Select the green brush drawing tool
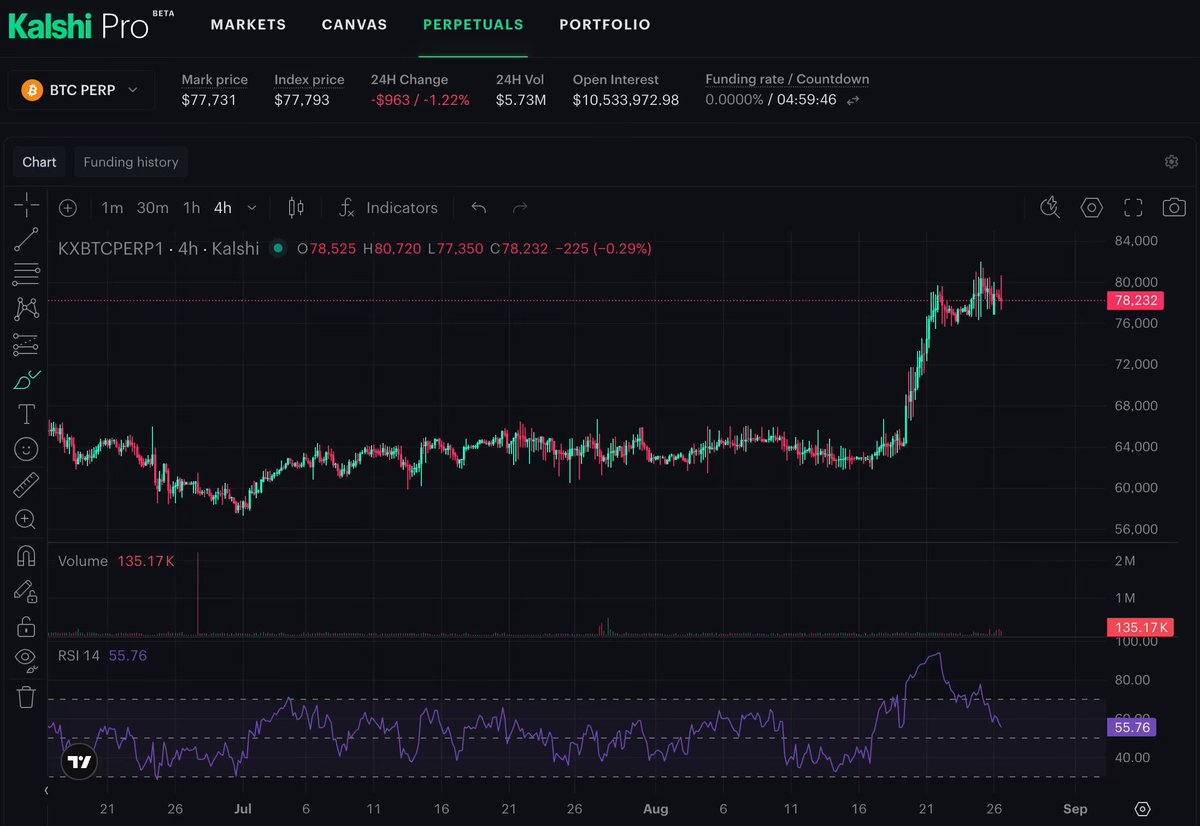The height and width of the screenshot is (826, 1200). (x=27, y=380)
